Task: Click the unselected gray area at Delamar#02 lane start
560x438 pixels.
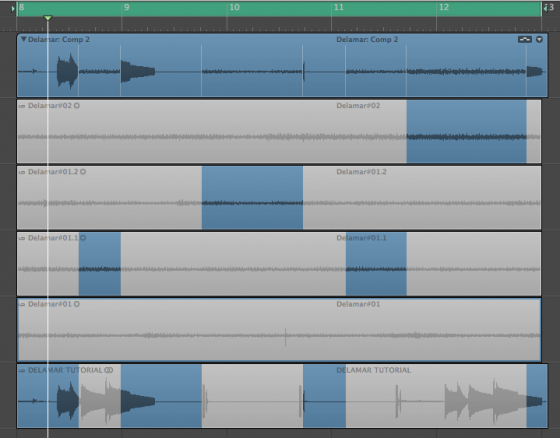Action: (212, 131)
